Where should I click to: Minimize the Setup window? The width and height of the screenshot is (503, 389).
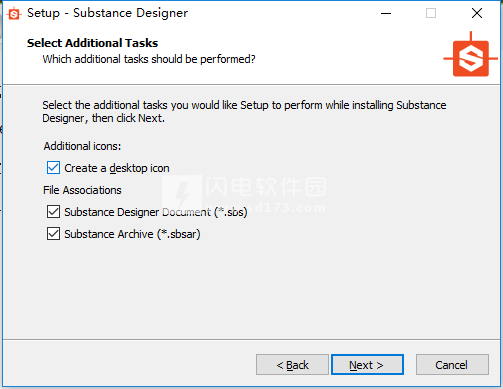click(386, 13)
